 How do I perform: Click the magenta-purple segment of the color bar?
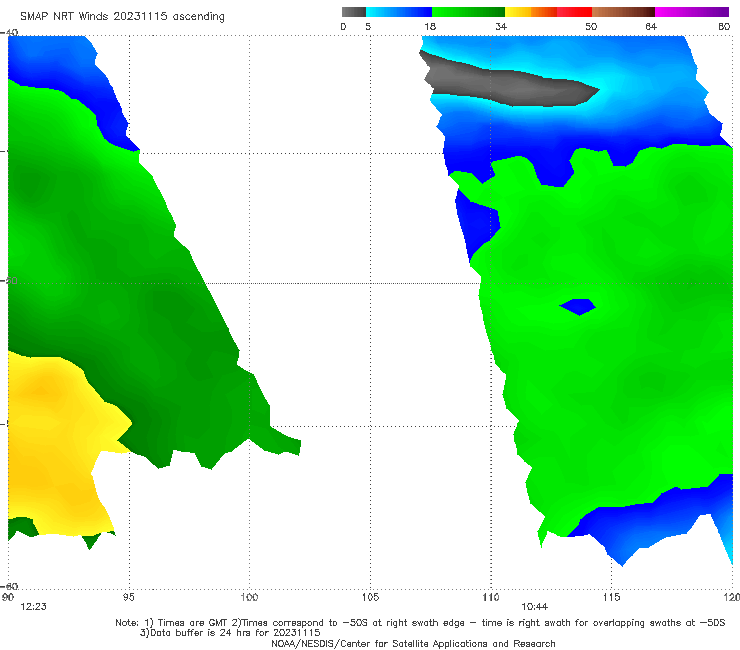(x=692, y=12)
